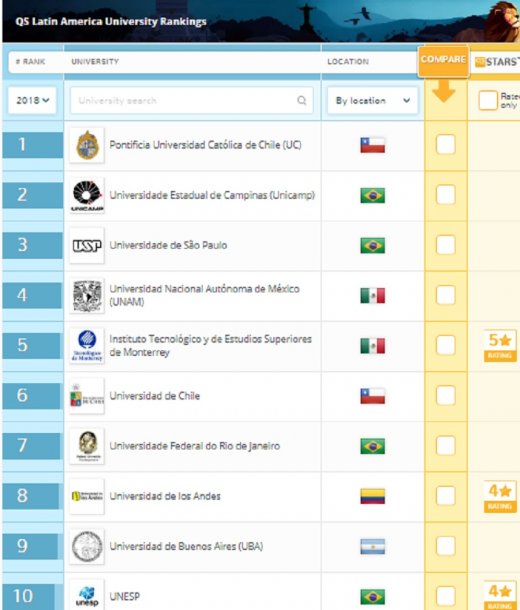
Task: Open Universidad Nacional Autónoma de México link
Action: (205, 295)
